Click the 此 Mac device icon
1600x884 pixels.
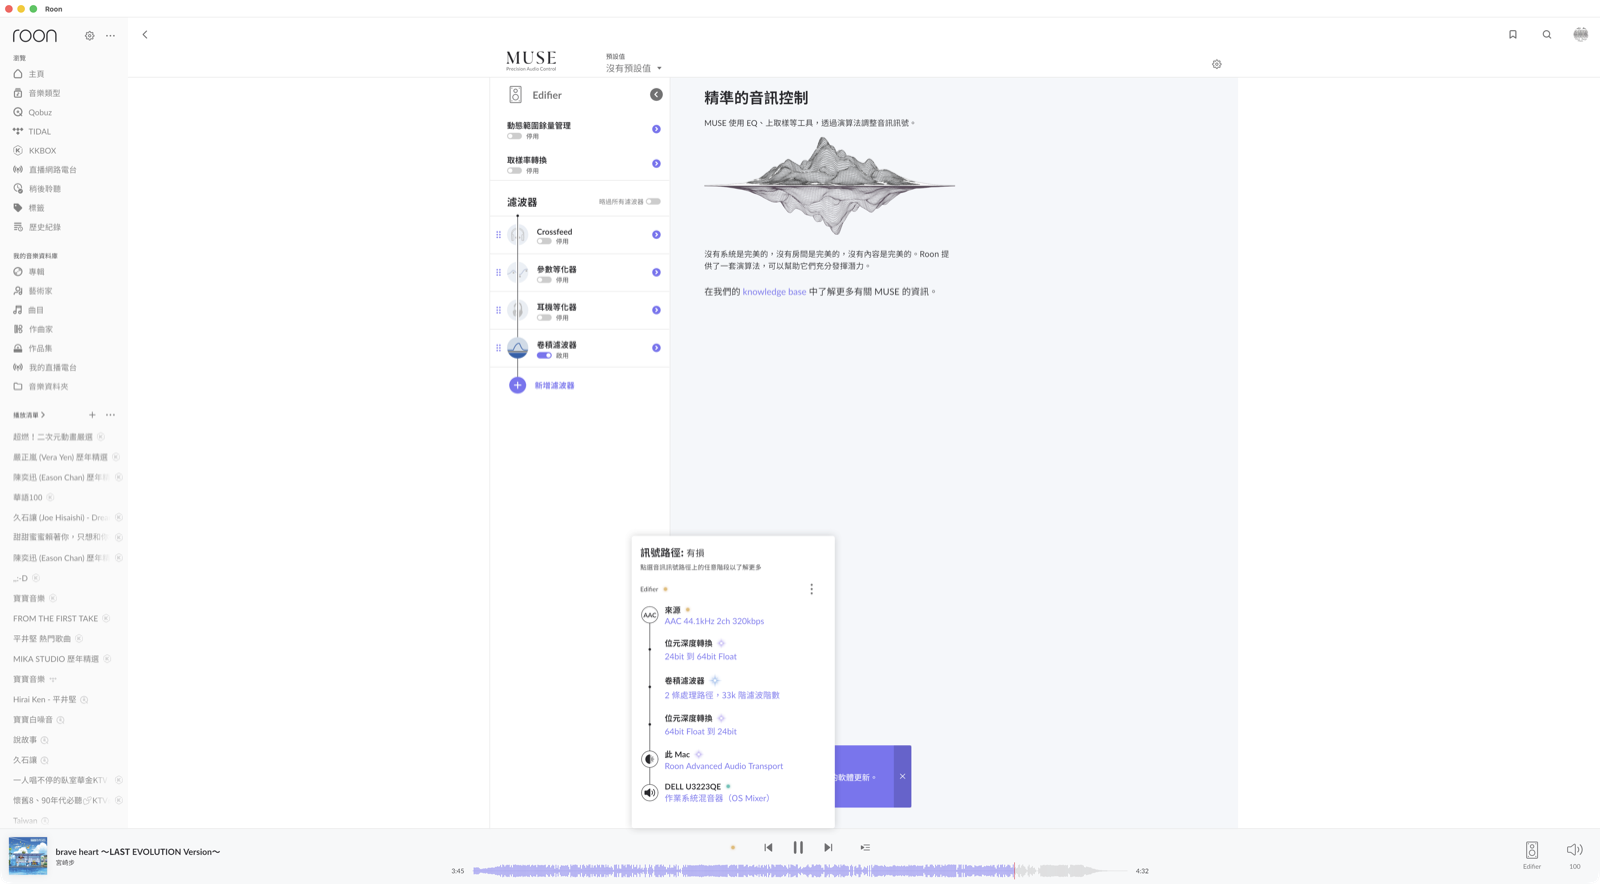(x=650, y=759)
